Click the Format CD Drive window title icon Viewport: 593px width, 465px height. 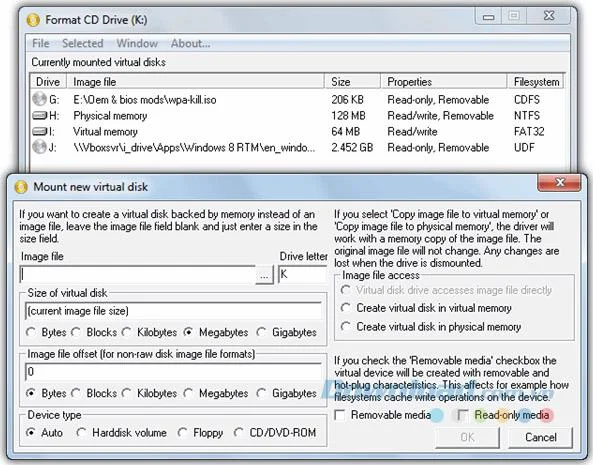pyautogui.click(x=33, y=20)
